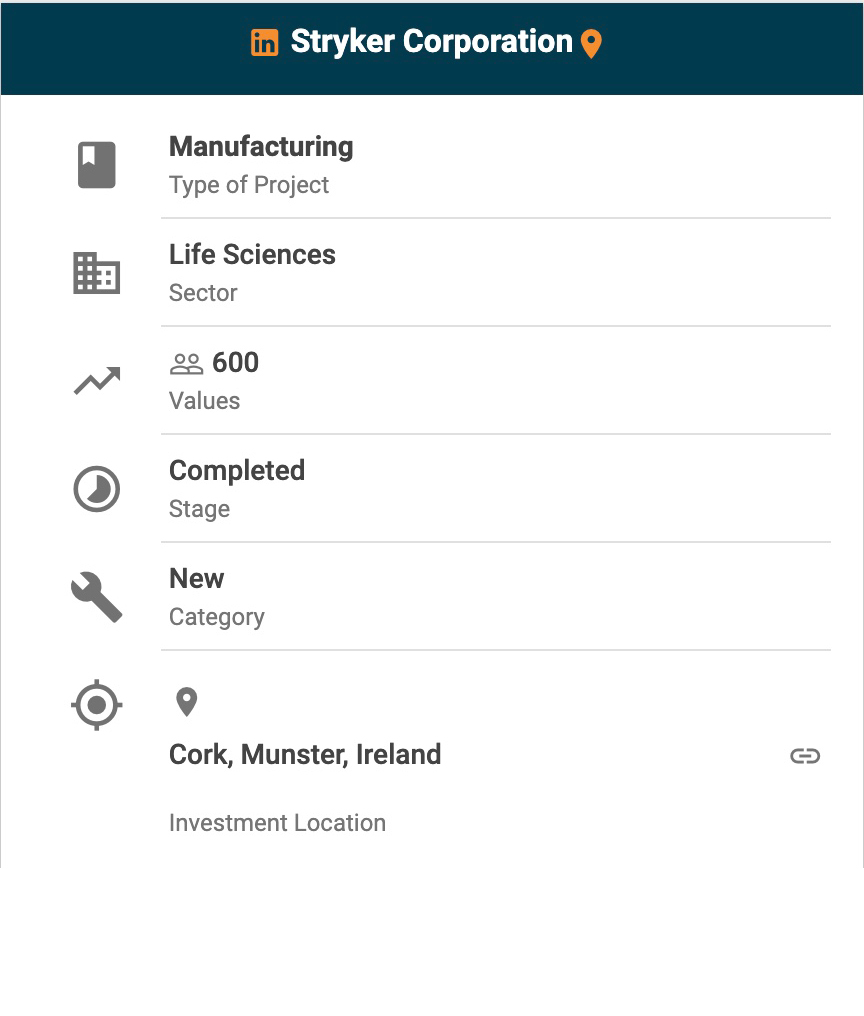The width and height of the screenshot is (864, 1016).
Task: Click the 600 jobs value
Action: [236, 363]
